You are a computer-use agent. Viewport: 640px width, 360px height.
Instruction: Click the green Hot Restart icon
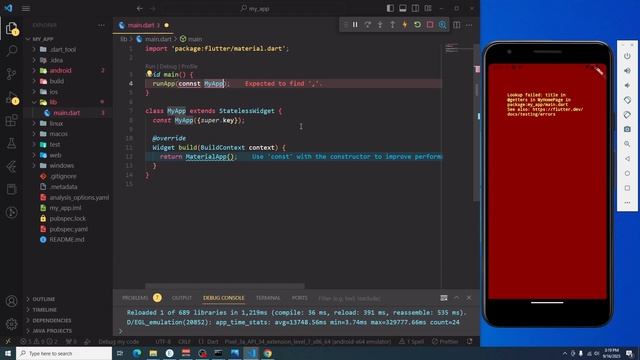[x=417, y=25]
